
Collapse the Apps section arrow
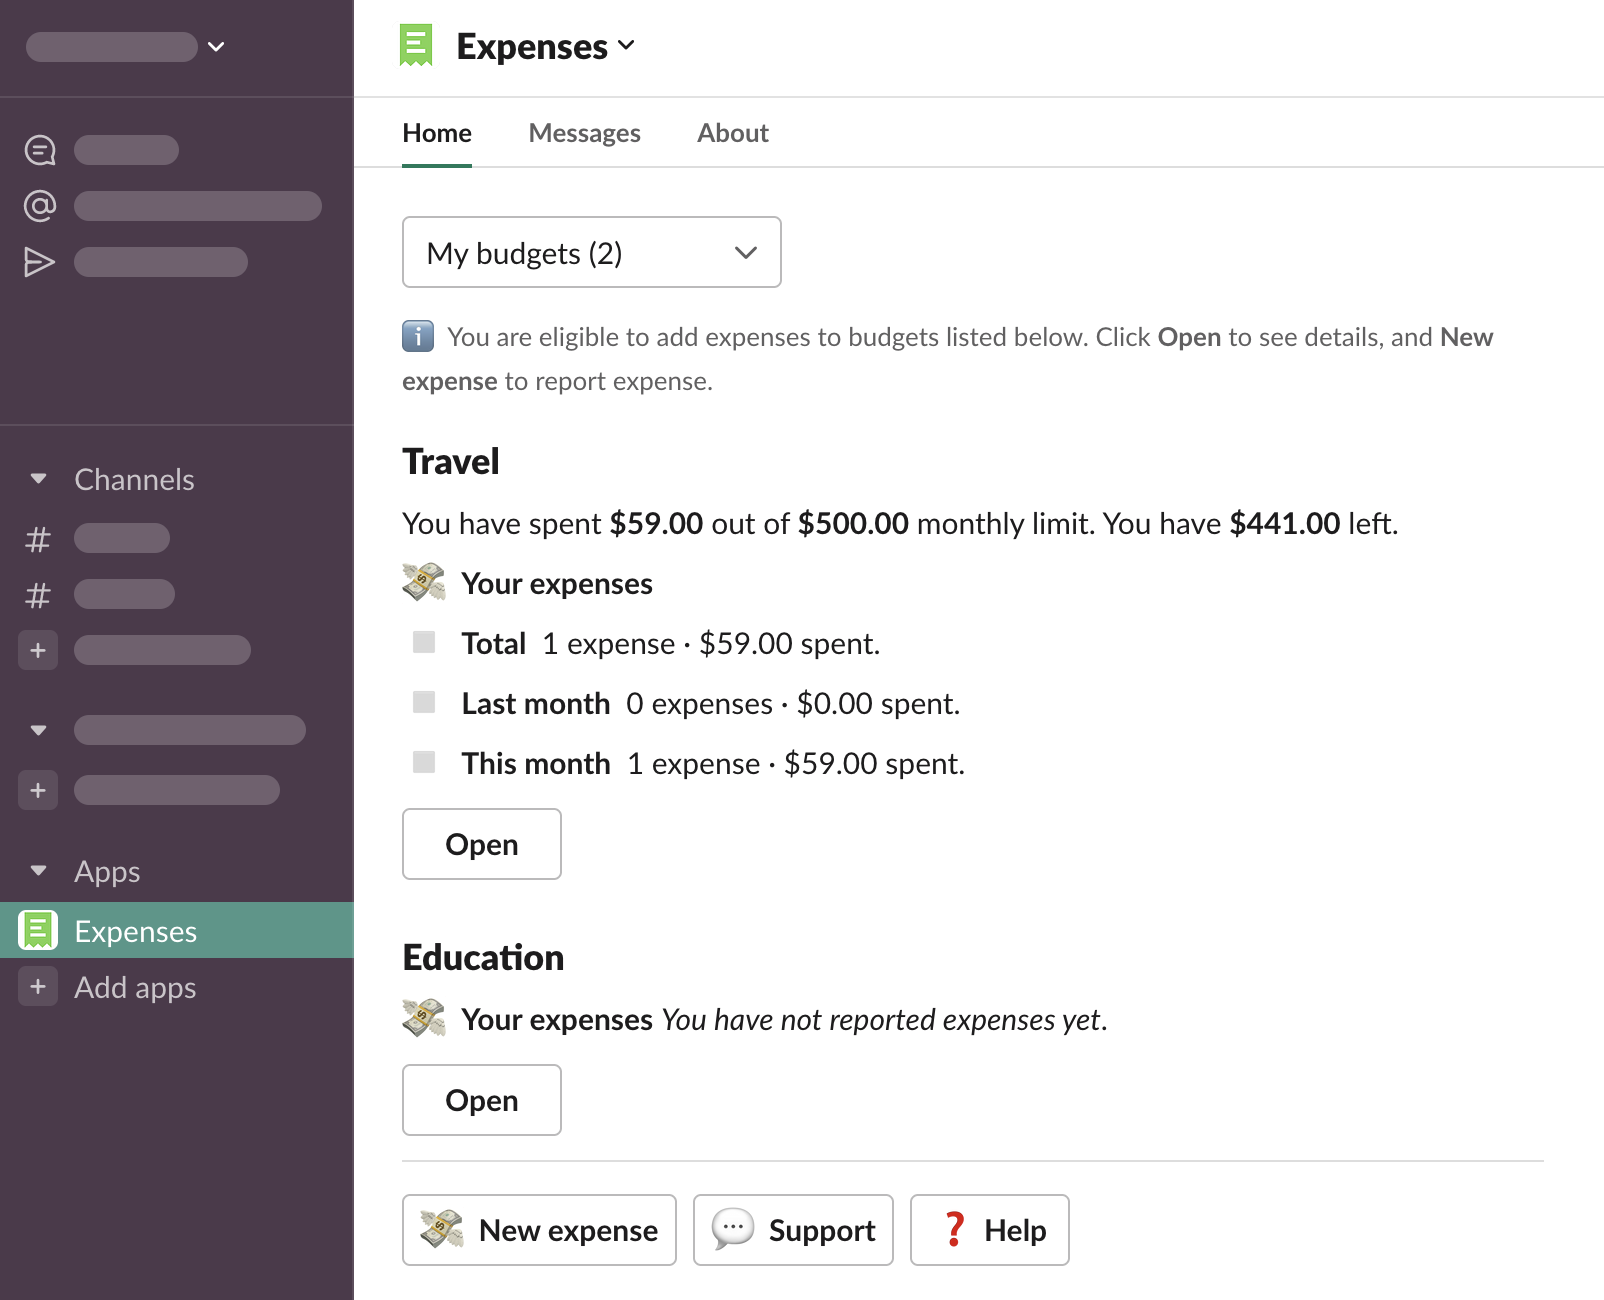pos(39,870)
